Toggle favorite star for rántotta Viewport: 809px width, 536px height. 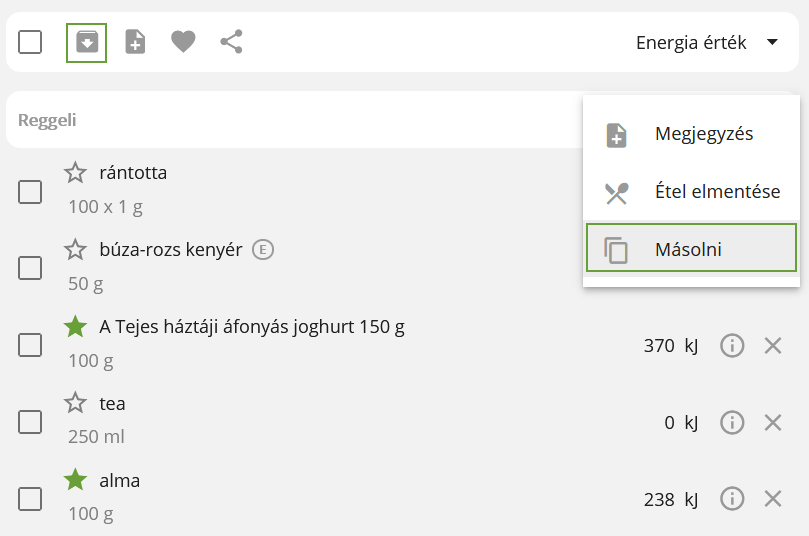pyautogui.click(x=75, y=173)
